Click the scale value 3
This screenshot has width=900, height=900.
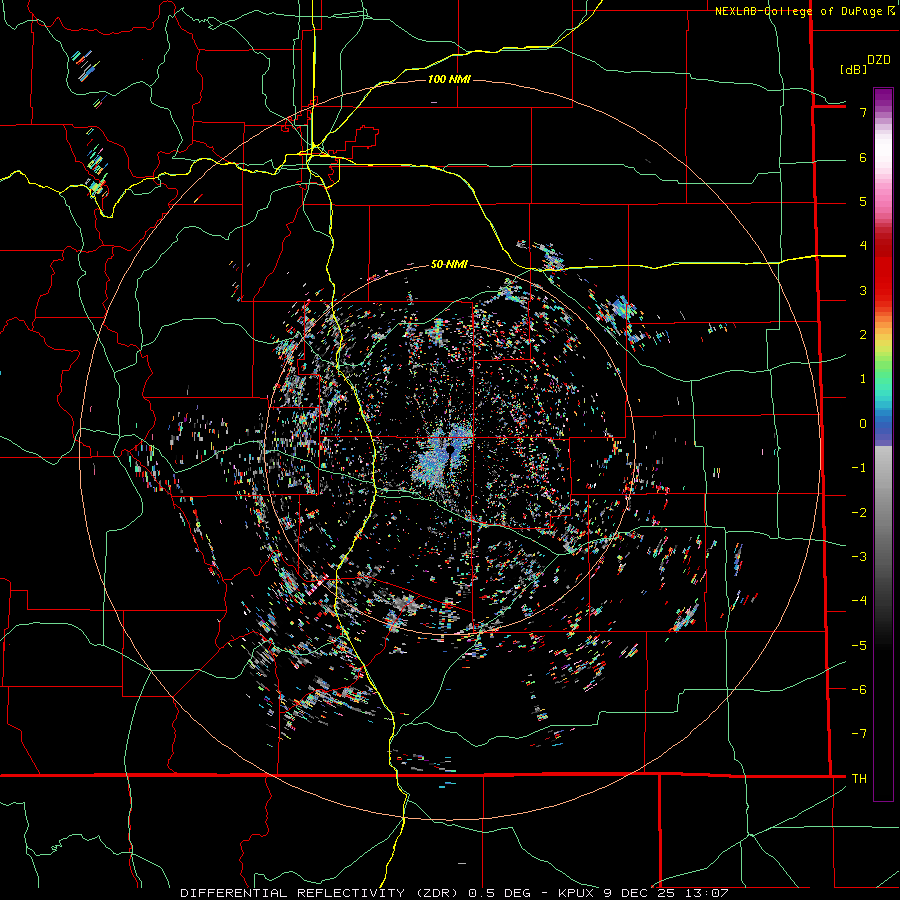tap(863, 290)
